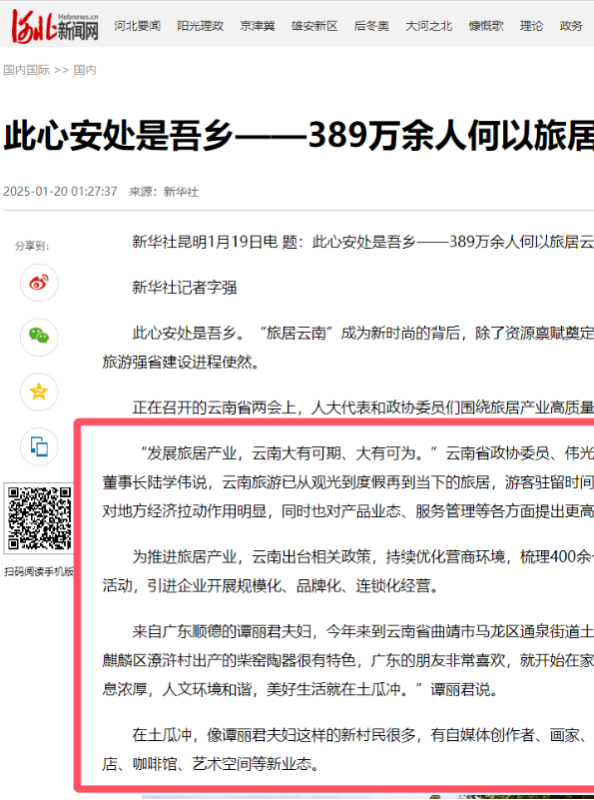The image size is (594, 800).
Task: Open 政务 nav item
Action: (x=571, y=26)
